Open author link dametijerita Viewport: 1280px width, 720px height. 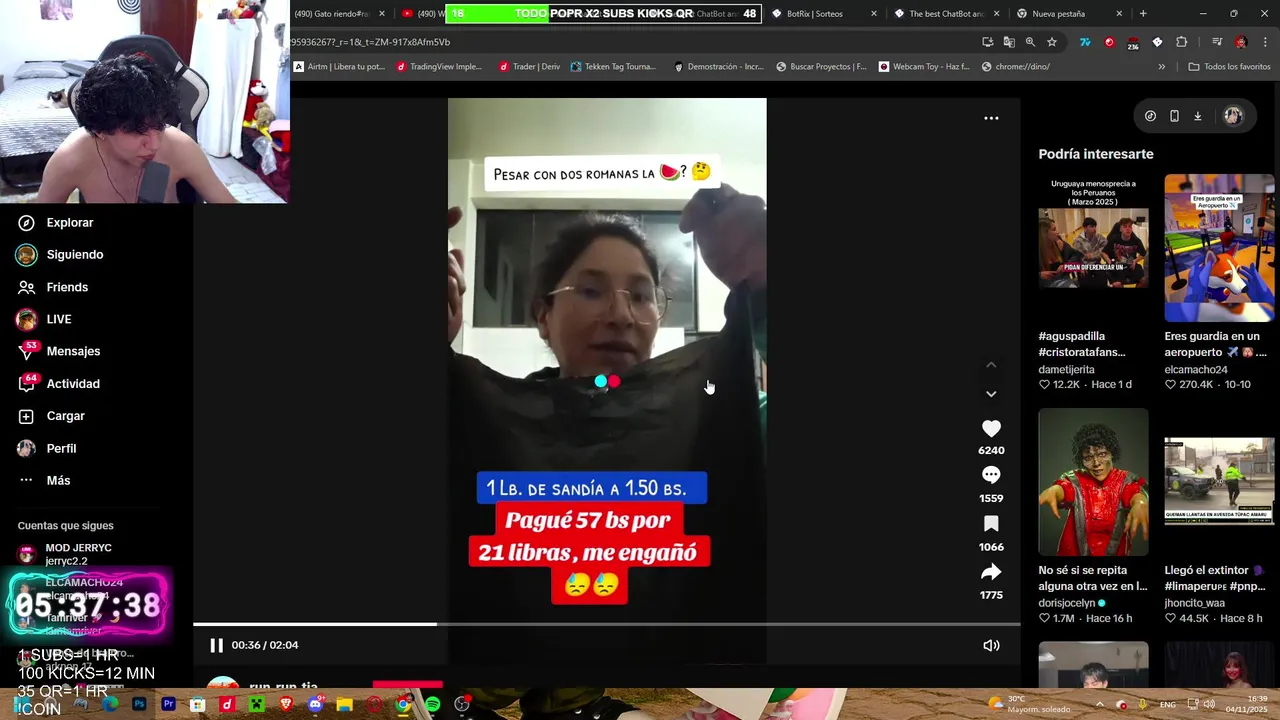click(x=1066, y=370)
